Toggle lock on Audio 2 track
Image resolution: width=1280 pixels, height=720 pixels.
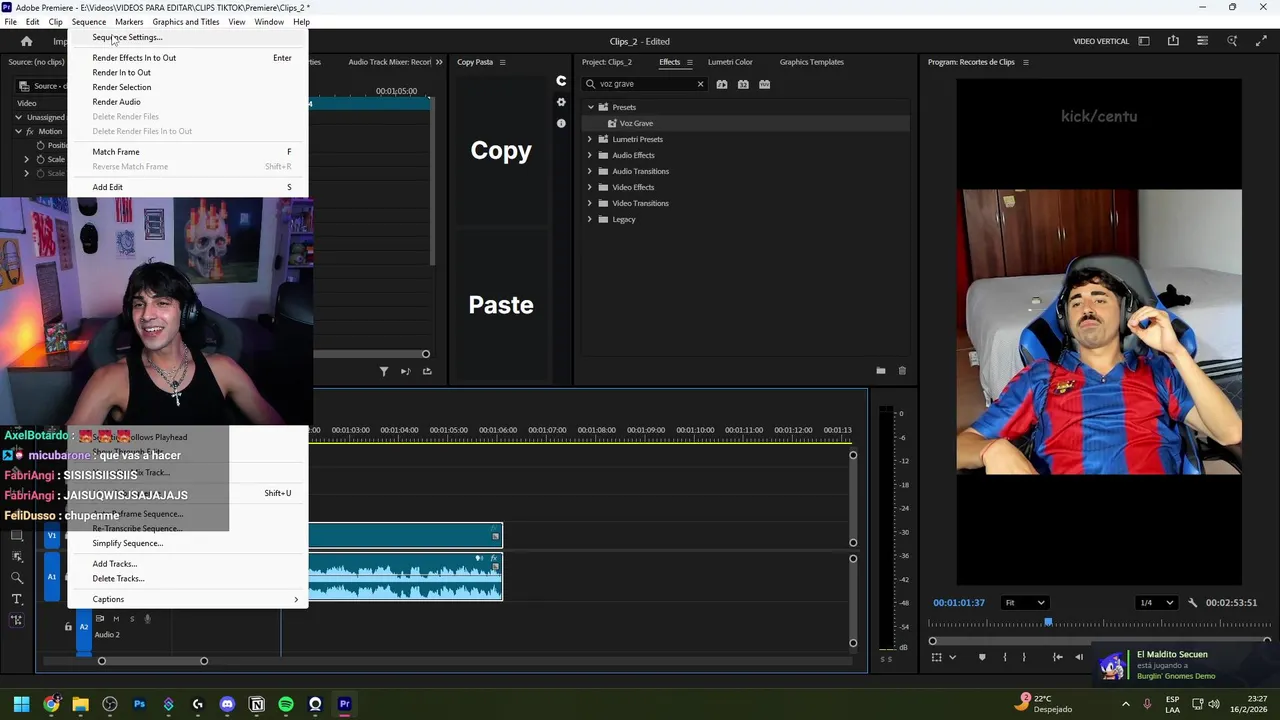68,627
